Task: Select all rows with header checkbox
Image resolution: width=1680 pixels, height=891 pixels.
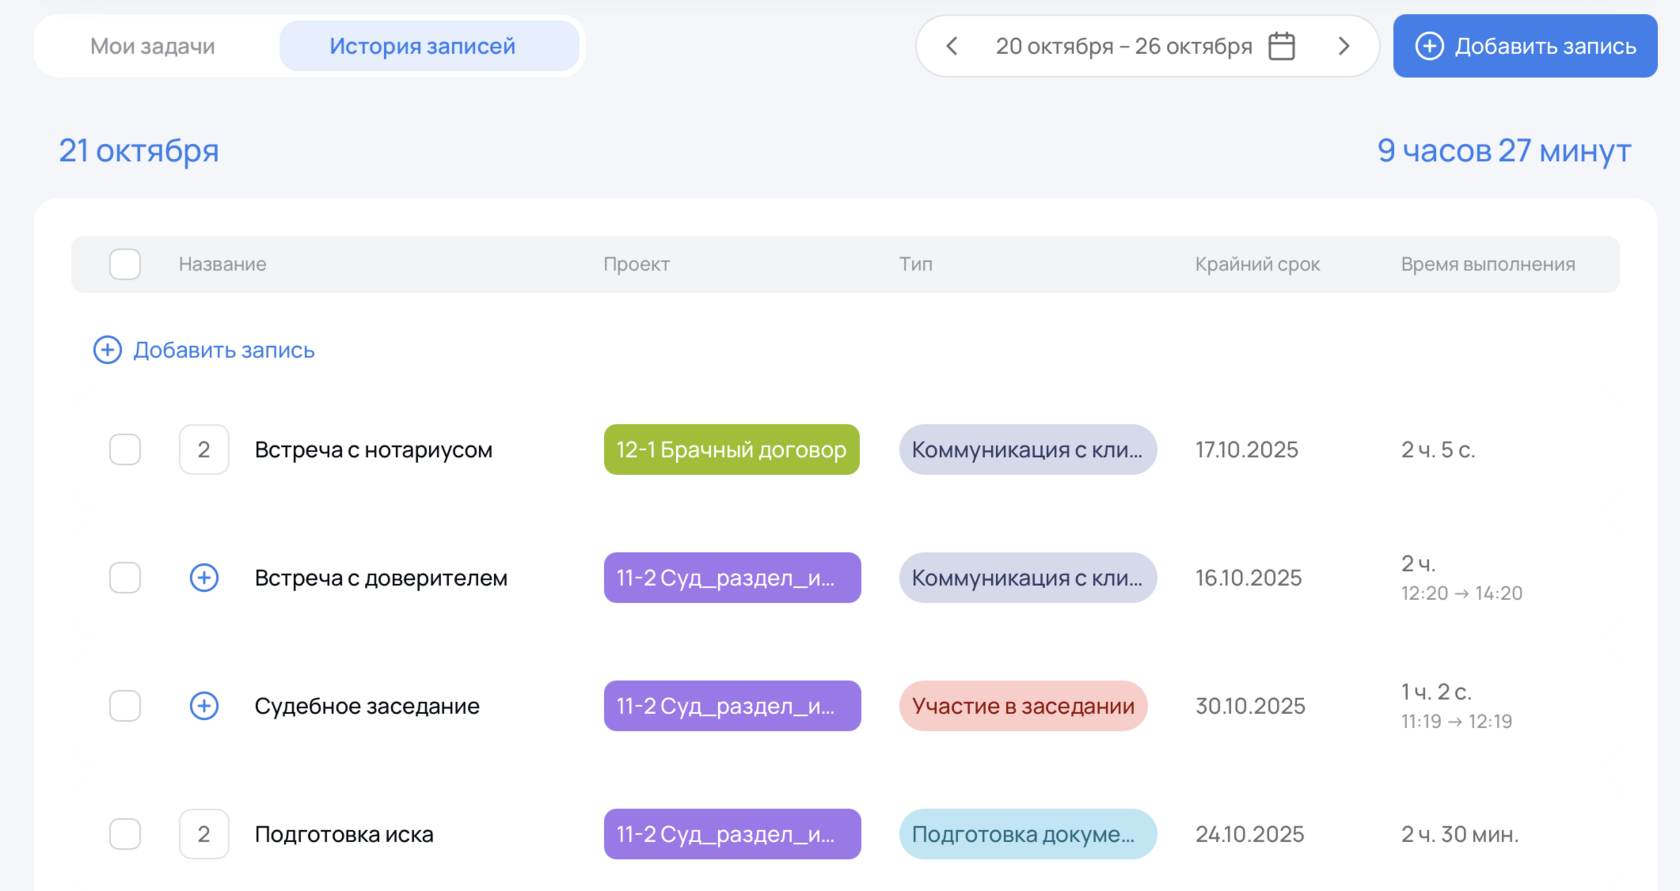Action: pos(125,264)
